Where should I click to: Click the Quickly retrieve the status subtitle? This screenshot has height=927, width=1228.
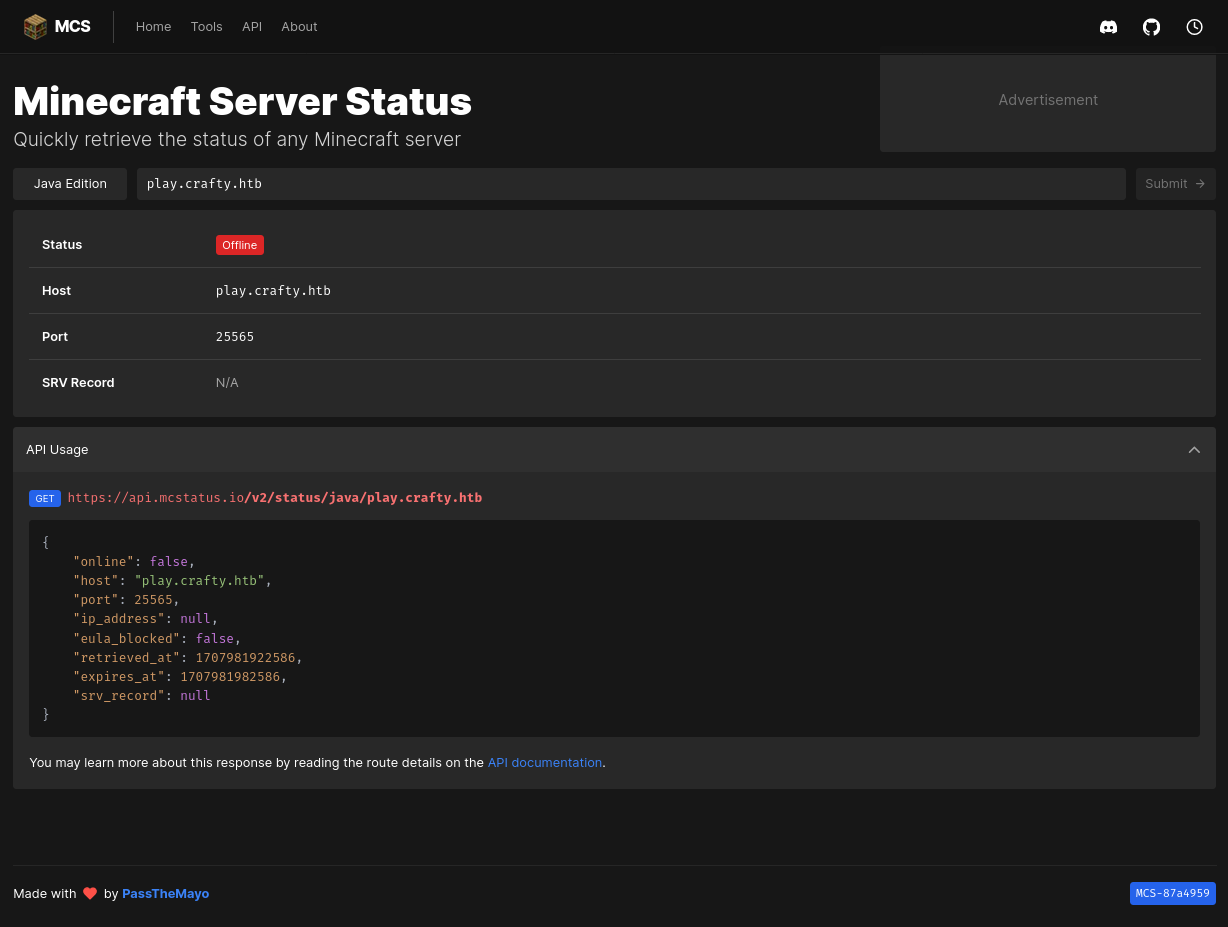[x=237, y=140]
